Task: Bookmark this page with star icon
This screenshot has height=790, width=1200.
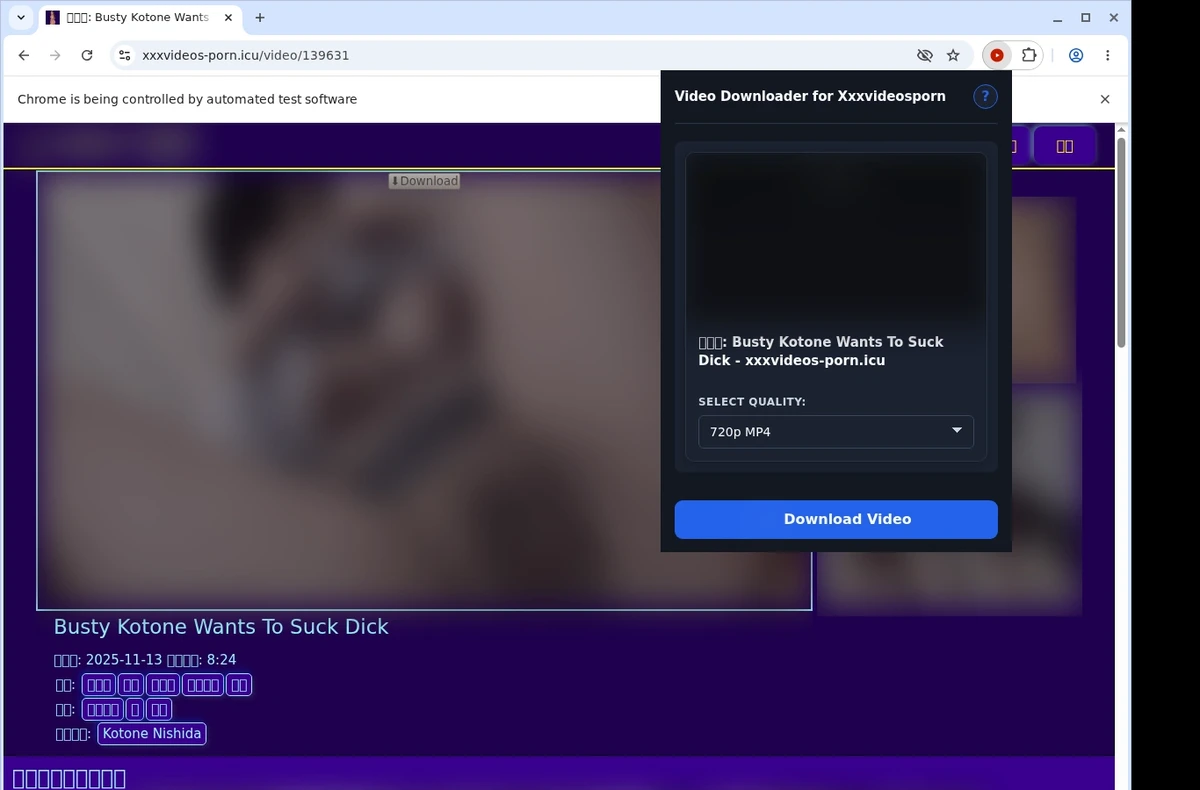Action: point(953,55)
